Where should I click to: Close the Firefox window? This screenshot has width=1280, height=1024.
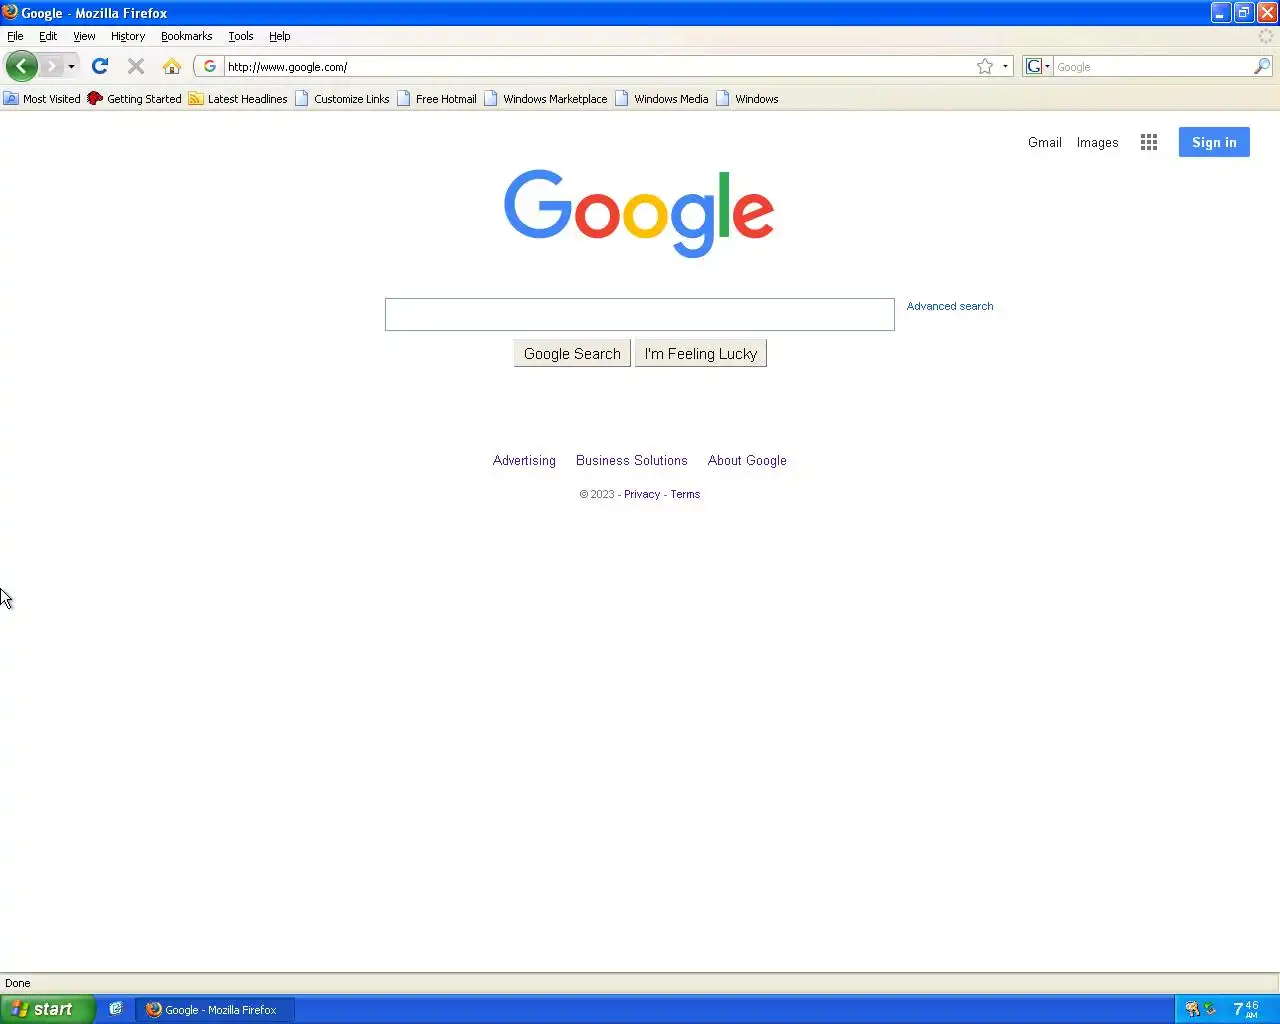click(x=1267, y=12)
